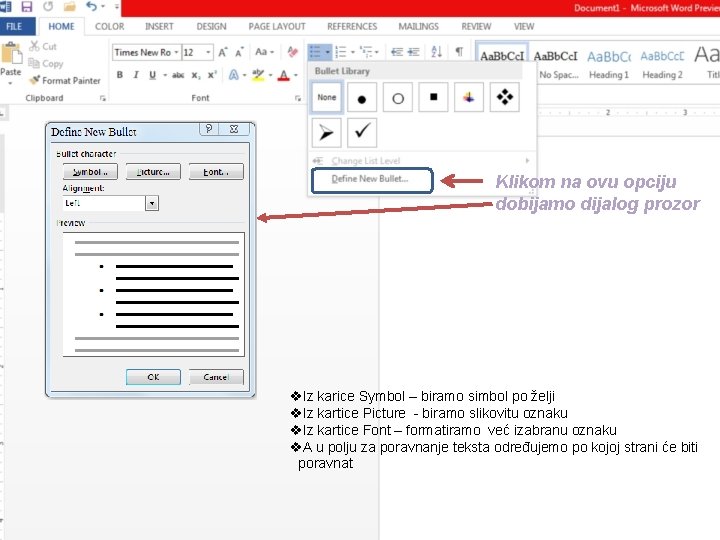Click the Paste clipboard icon
Image resolution: width=720 pixels, height=540 pixels.
(x=11, y=54)
